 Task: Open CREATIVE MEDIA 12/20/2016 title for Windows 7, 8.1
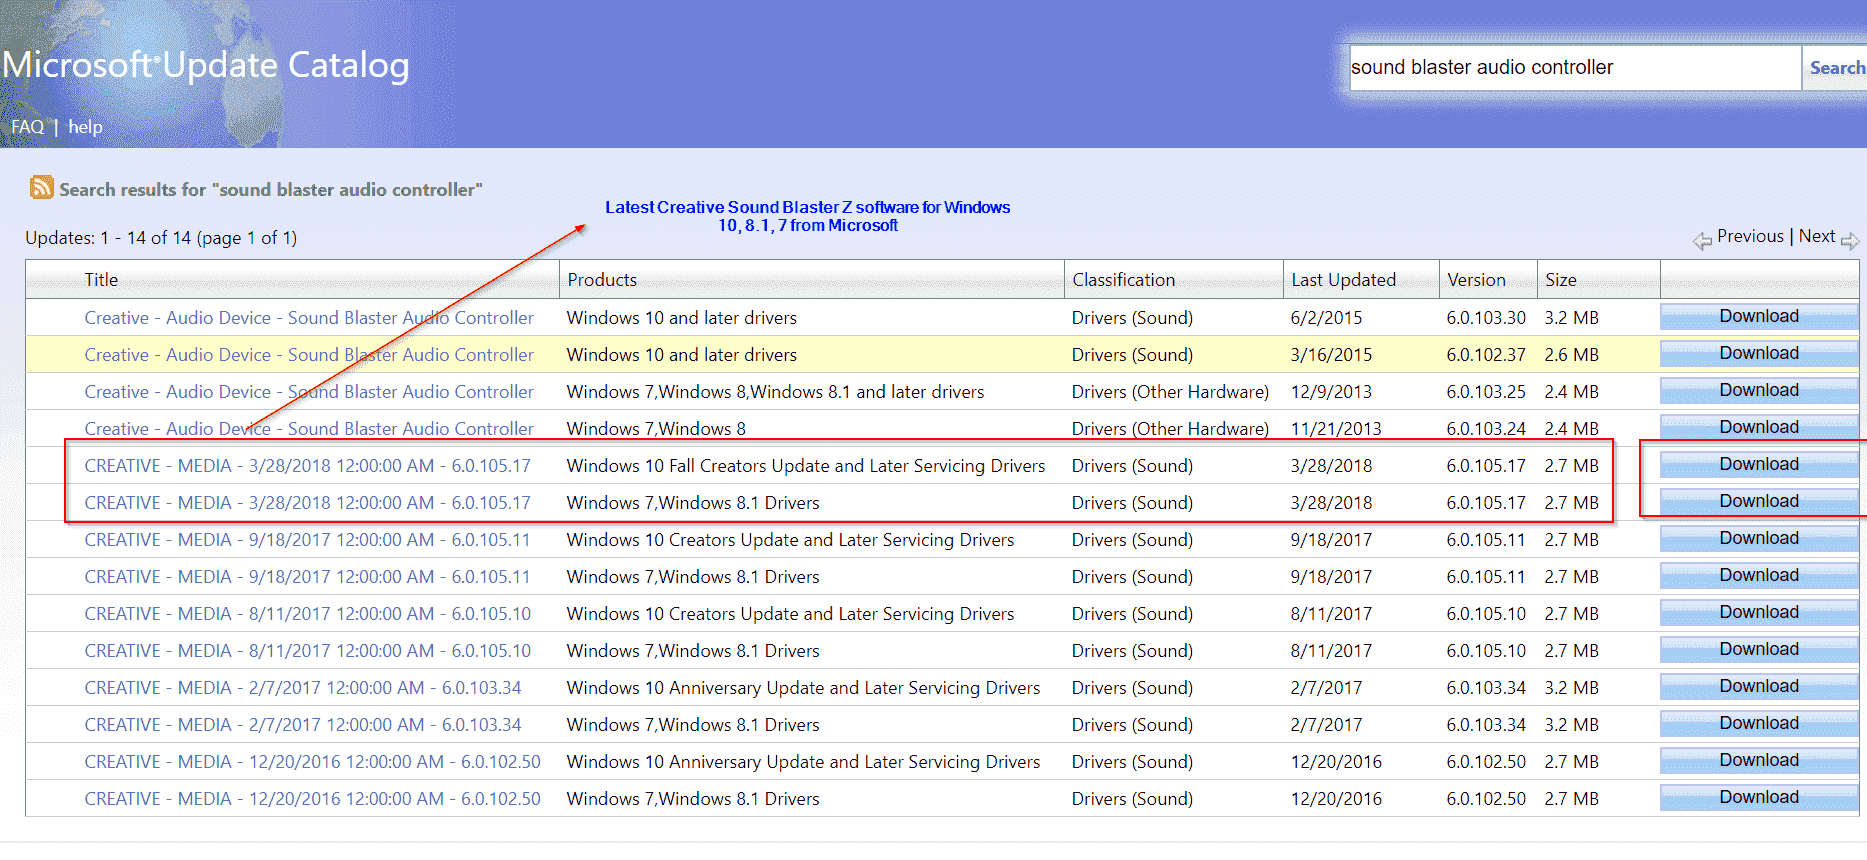pyautogui.click(x=312, y=799)
